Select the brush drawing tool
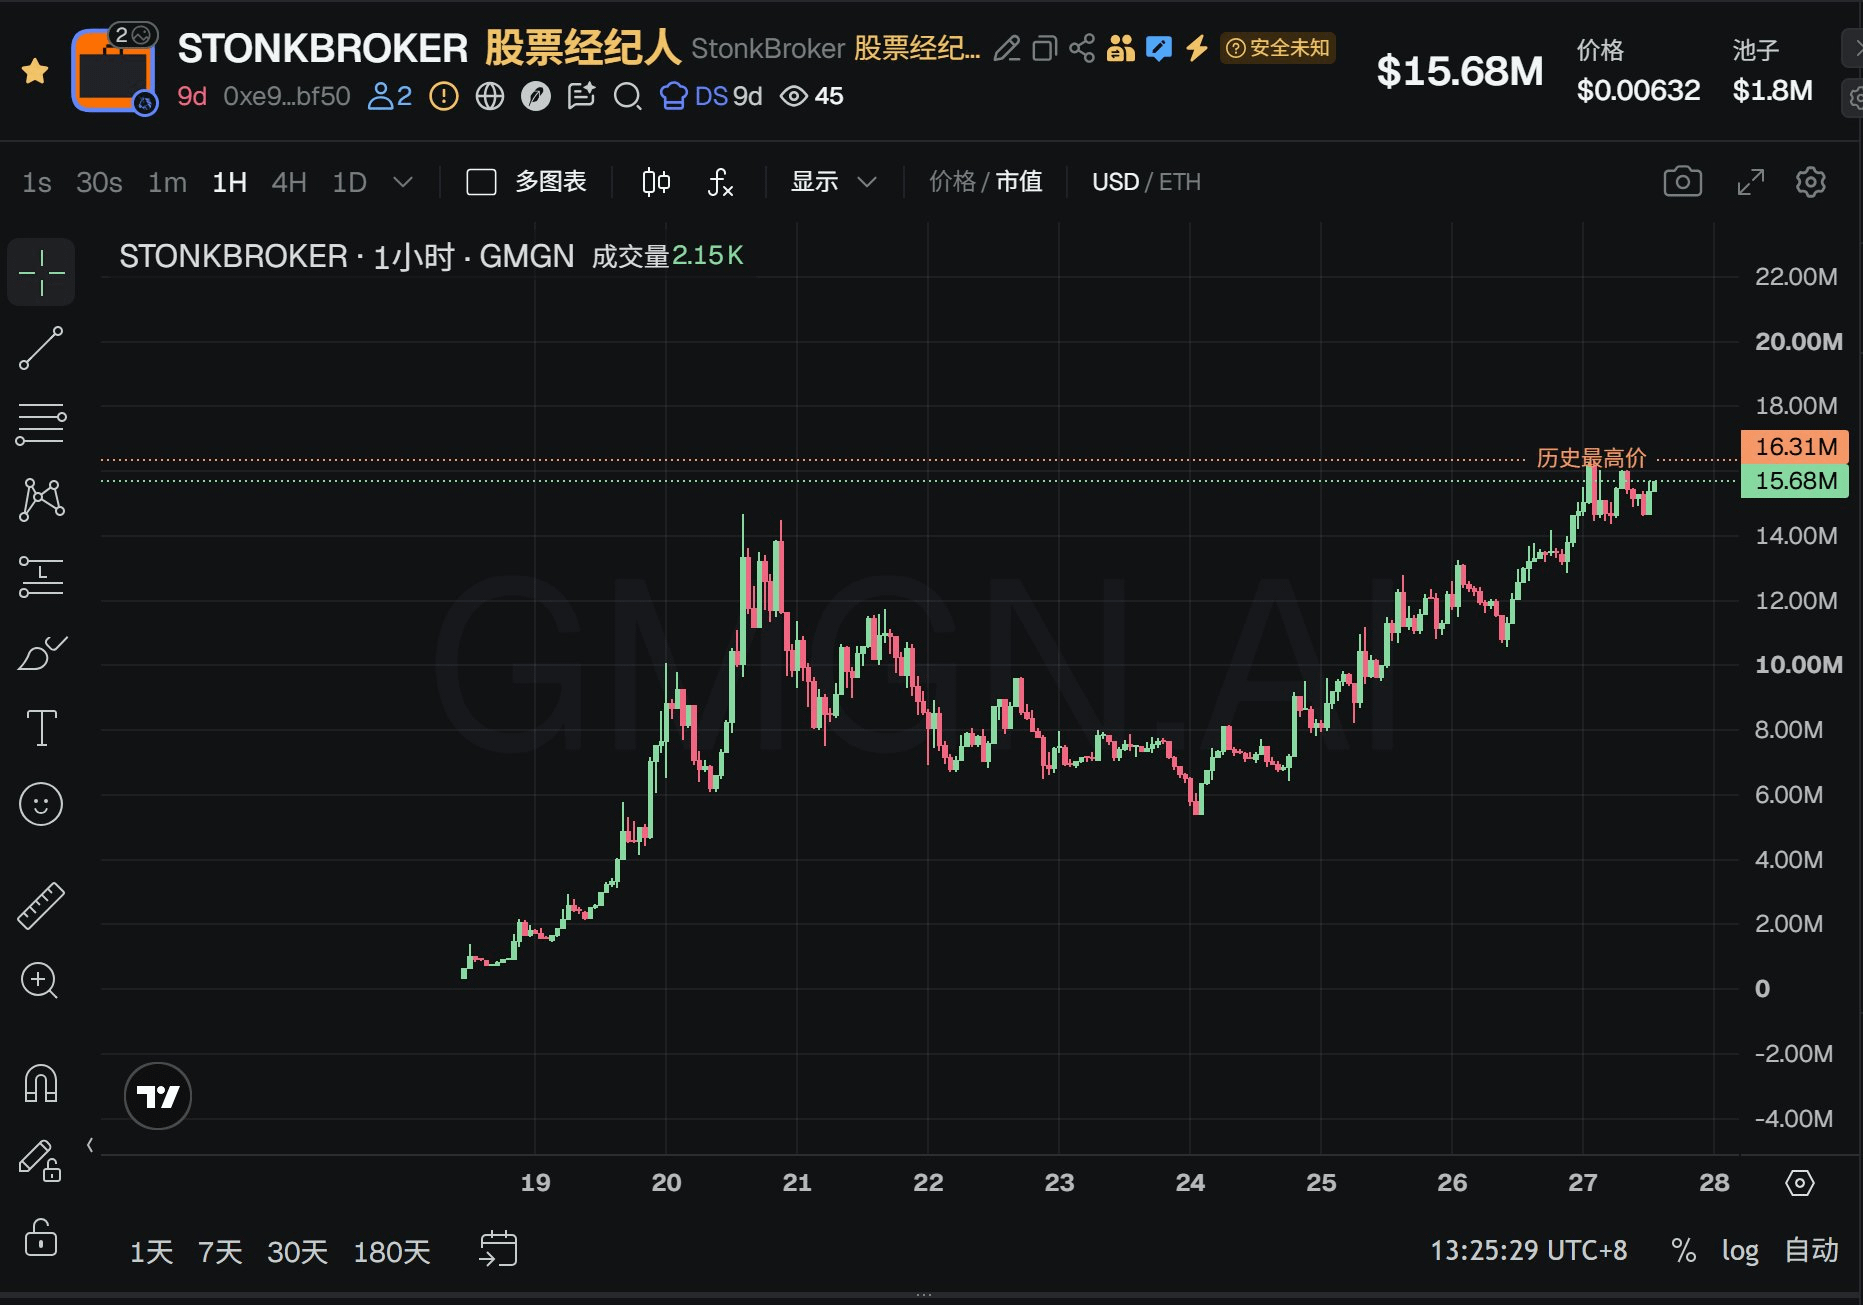 pos(41,653)
